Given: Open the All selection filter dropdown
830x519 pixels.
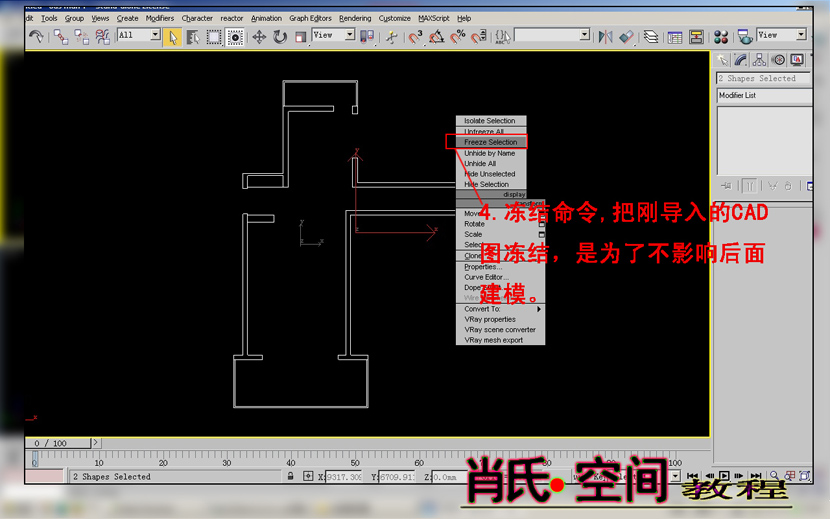Looking at the screenshot, I should [155, 34].
